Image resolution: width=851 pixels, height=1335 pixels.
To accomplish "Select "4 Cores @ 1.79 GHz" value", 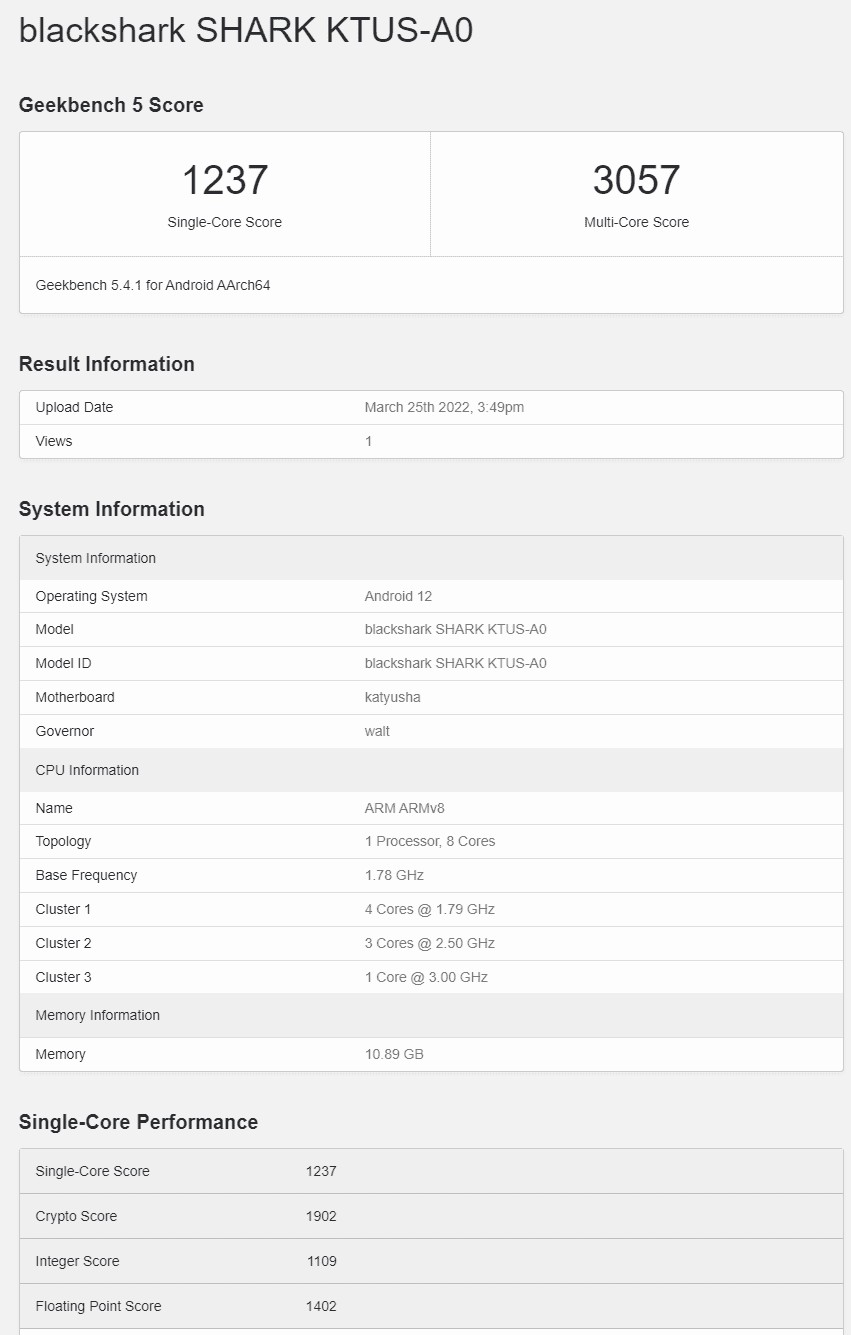I will tap(430, 909).
